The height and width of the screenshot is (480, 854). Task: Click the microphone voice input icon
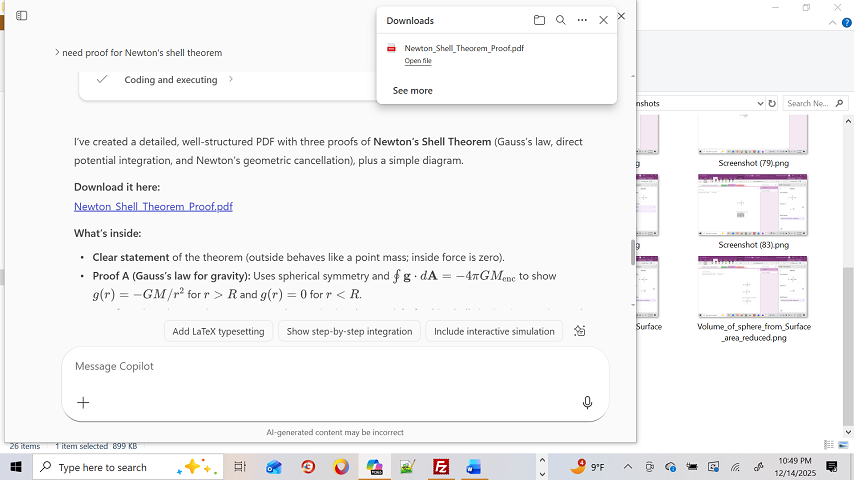587,402
